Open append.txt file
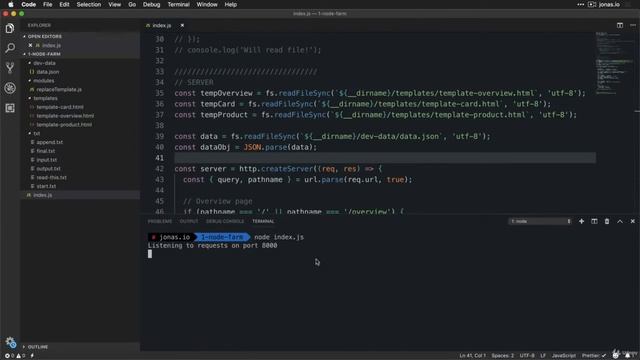The height and width of the screenshot is (360, 640). tap(49, 142)
